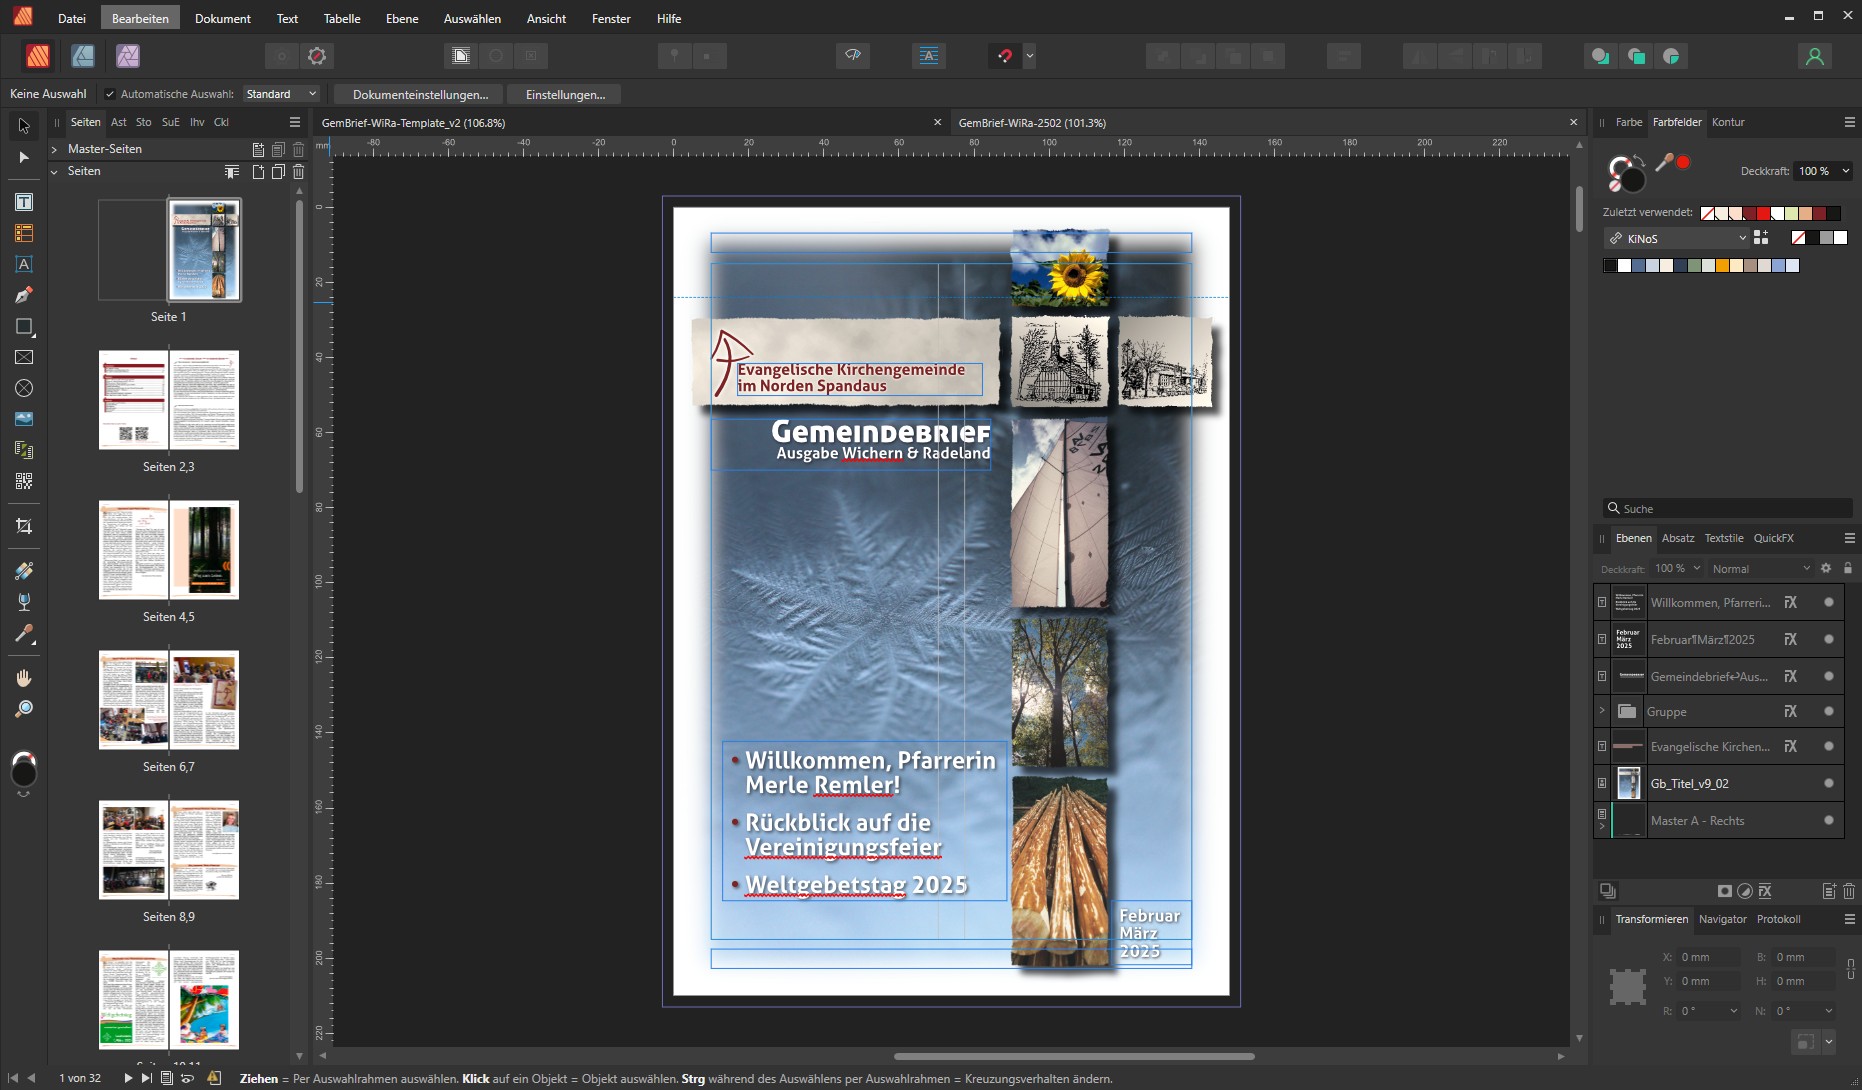1862x1090 pixels.
Task: Switch to the Navigator tab
Action: tap(1723, 919)
